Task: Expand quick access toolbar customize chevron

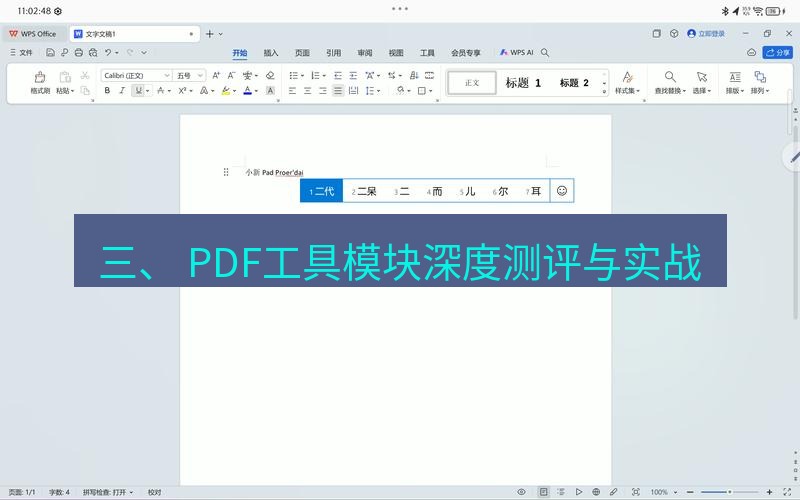Action: [144, 52]
